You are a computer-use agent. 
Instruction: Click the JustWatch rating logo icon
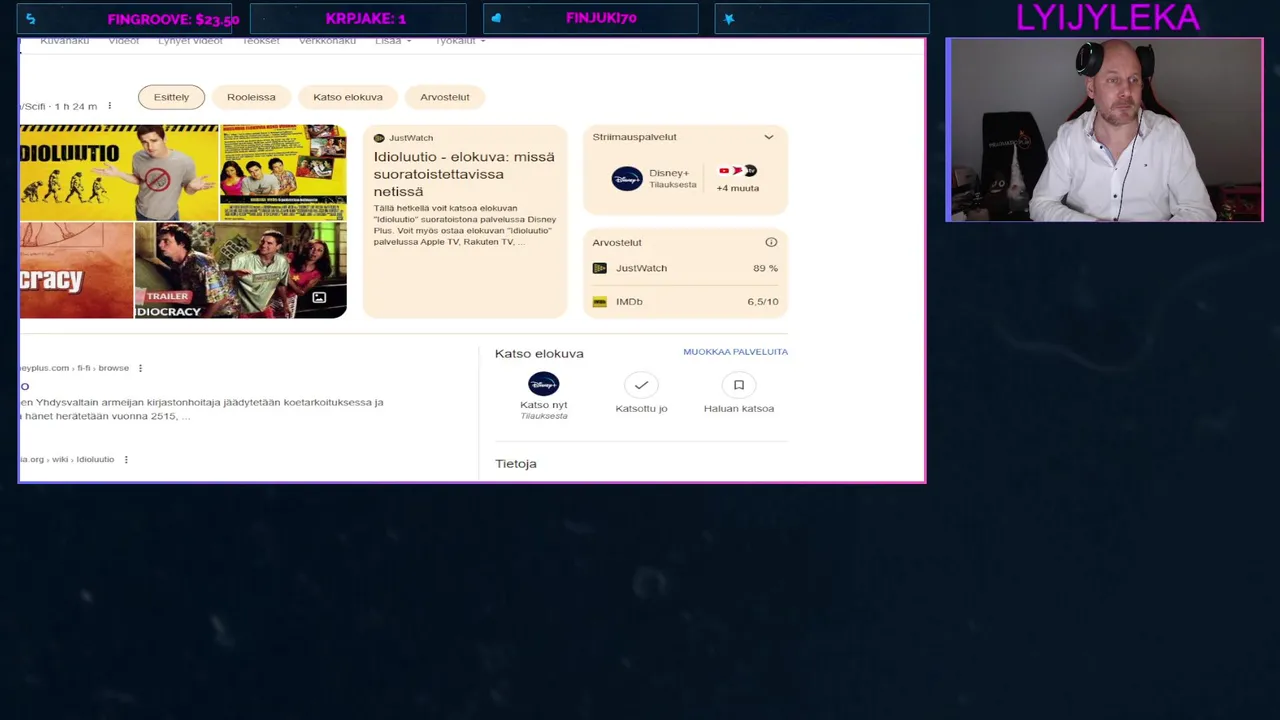click(x=600, y=268)
